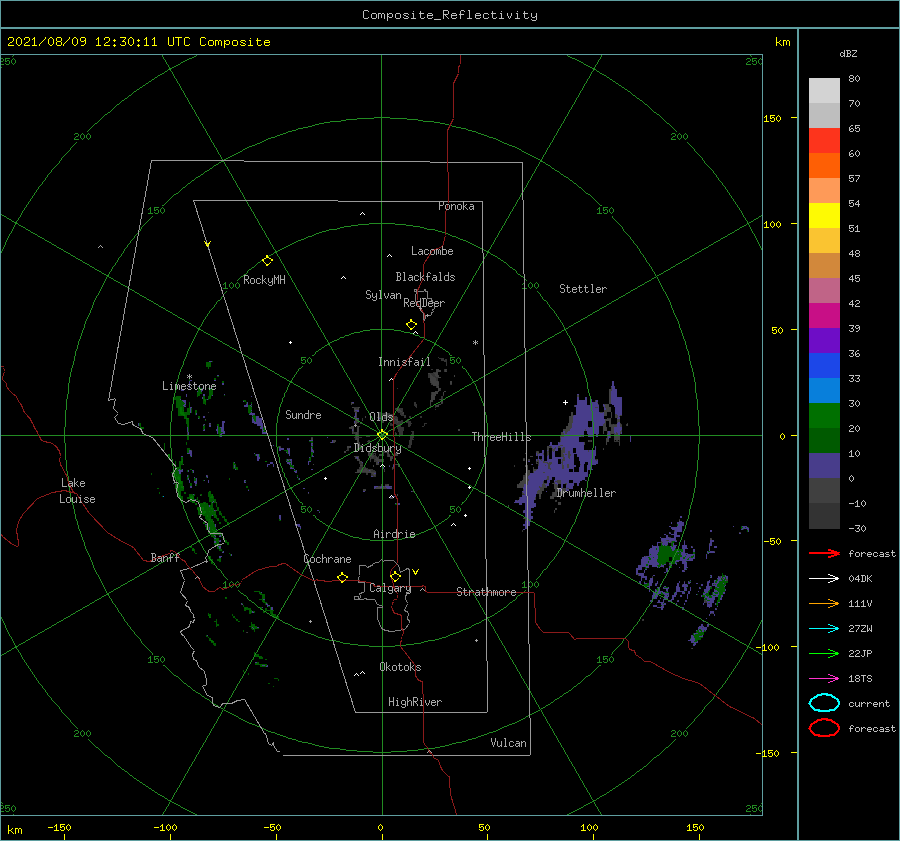Click the Calgary city label

390,588
